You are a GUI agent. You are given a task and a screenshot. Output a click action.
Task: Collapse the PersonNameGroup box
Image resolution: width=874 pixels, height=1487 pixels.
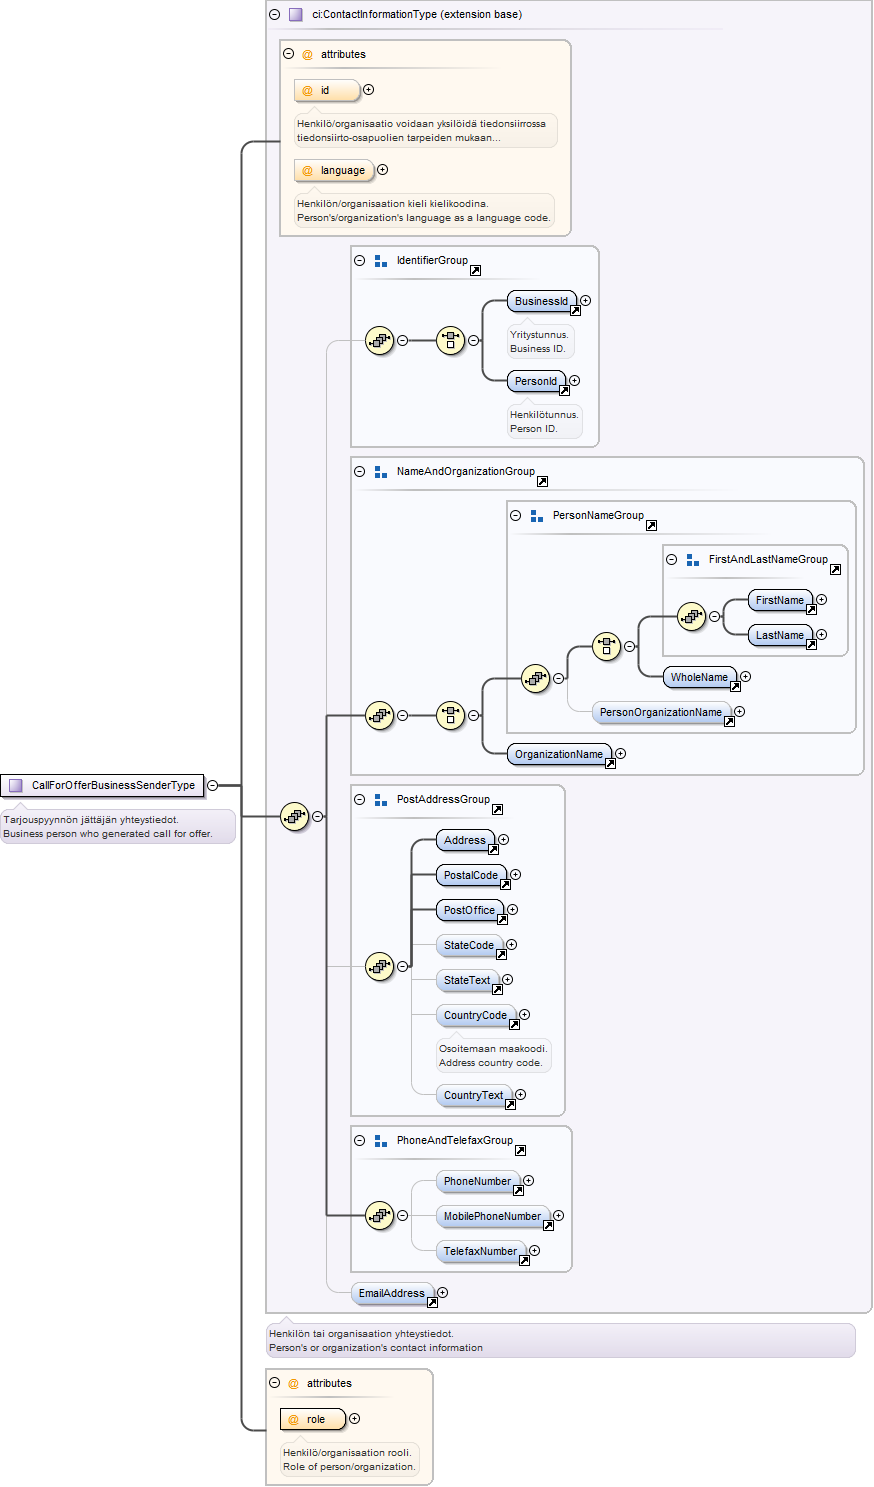pyautogui.click(x=516, y=516)
